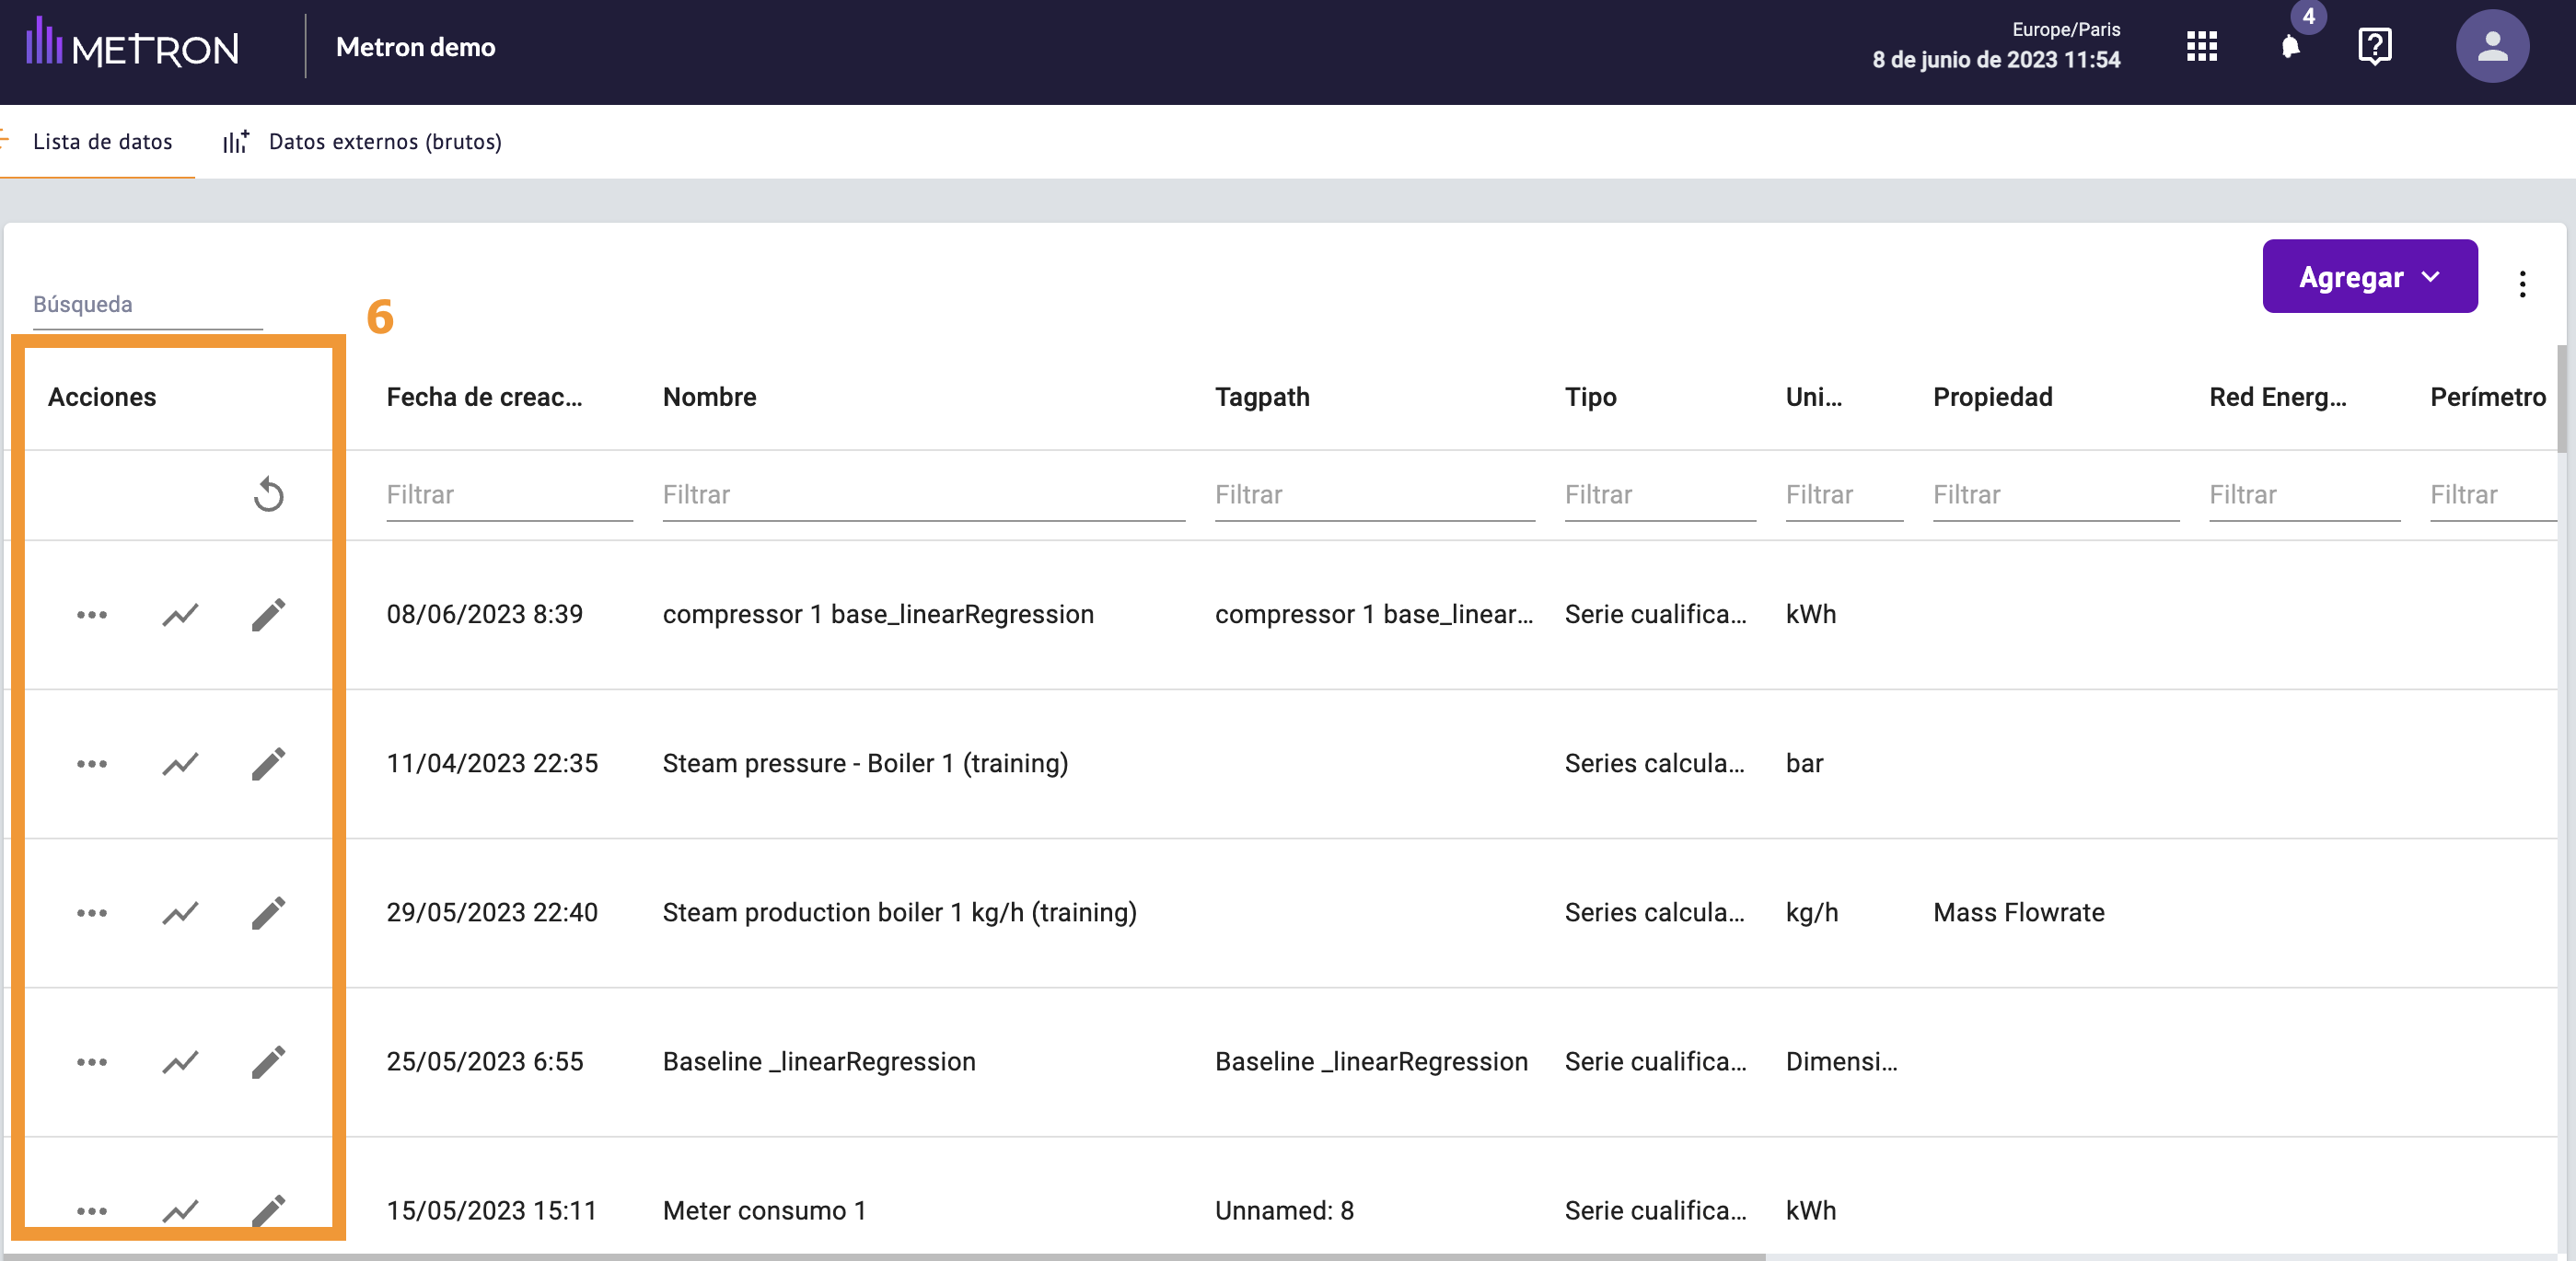Sort by Fecha de creac... column header
Image resolution: width=2576 pixels, height=1261 pixels.
pos(484,397)
